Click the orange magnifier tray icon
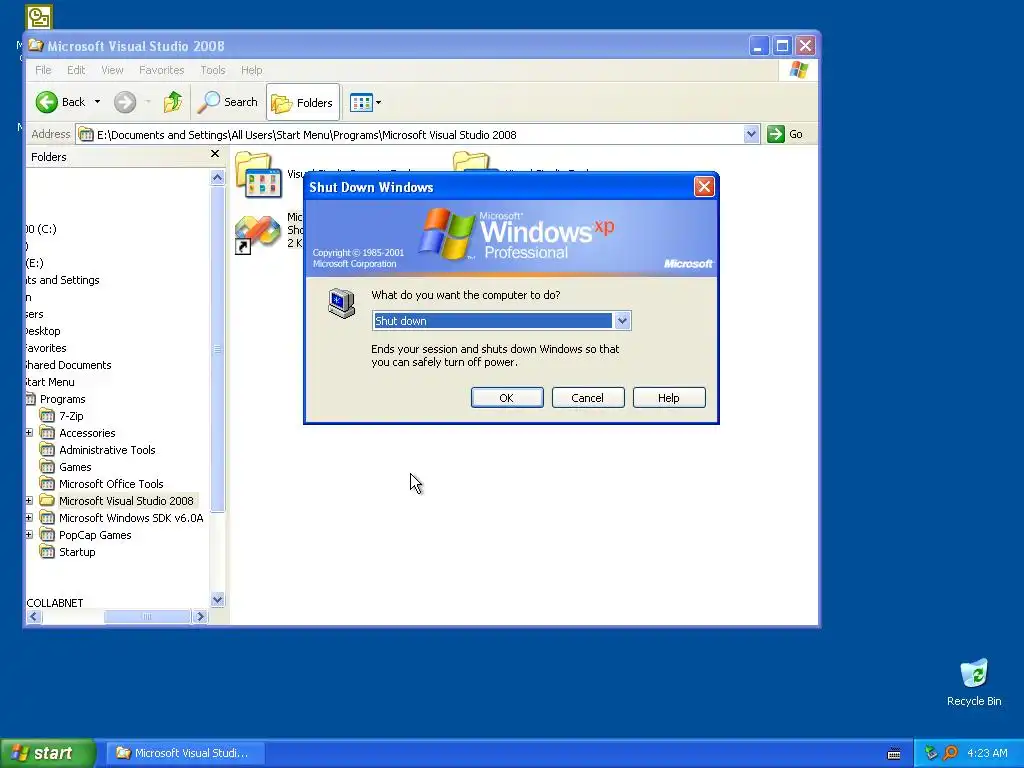1024x768 pixels. pos(951,753)
